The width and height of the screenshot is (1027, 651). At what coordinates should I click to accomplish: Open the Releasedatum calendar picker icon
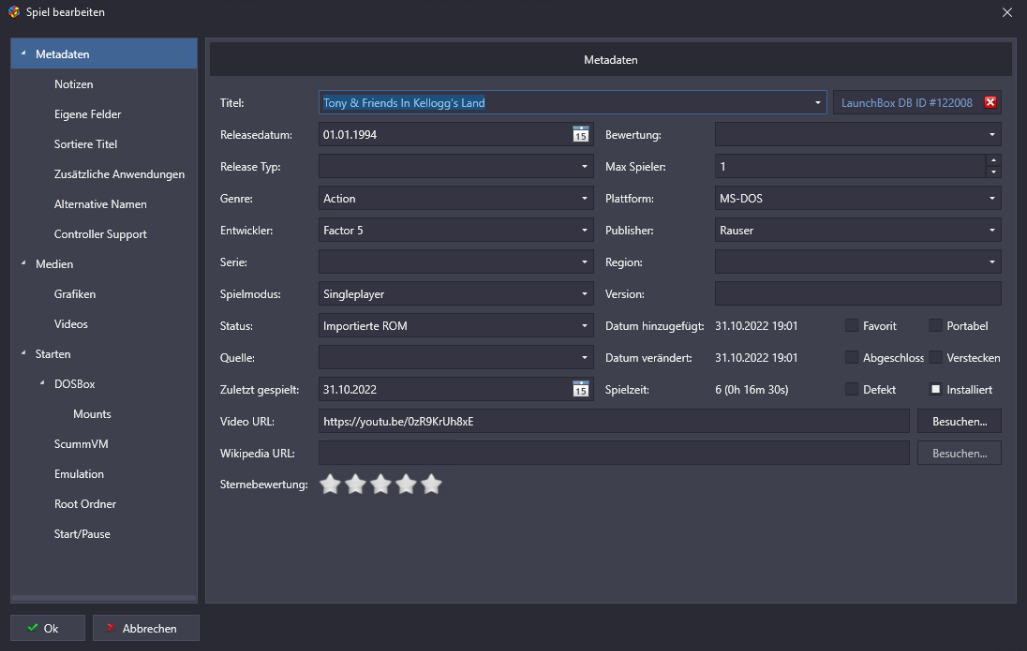(581, 134)
